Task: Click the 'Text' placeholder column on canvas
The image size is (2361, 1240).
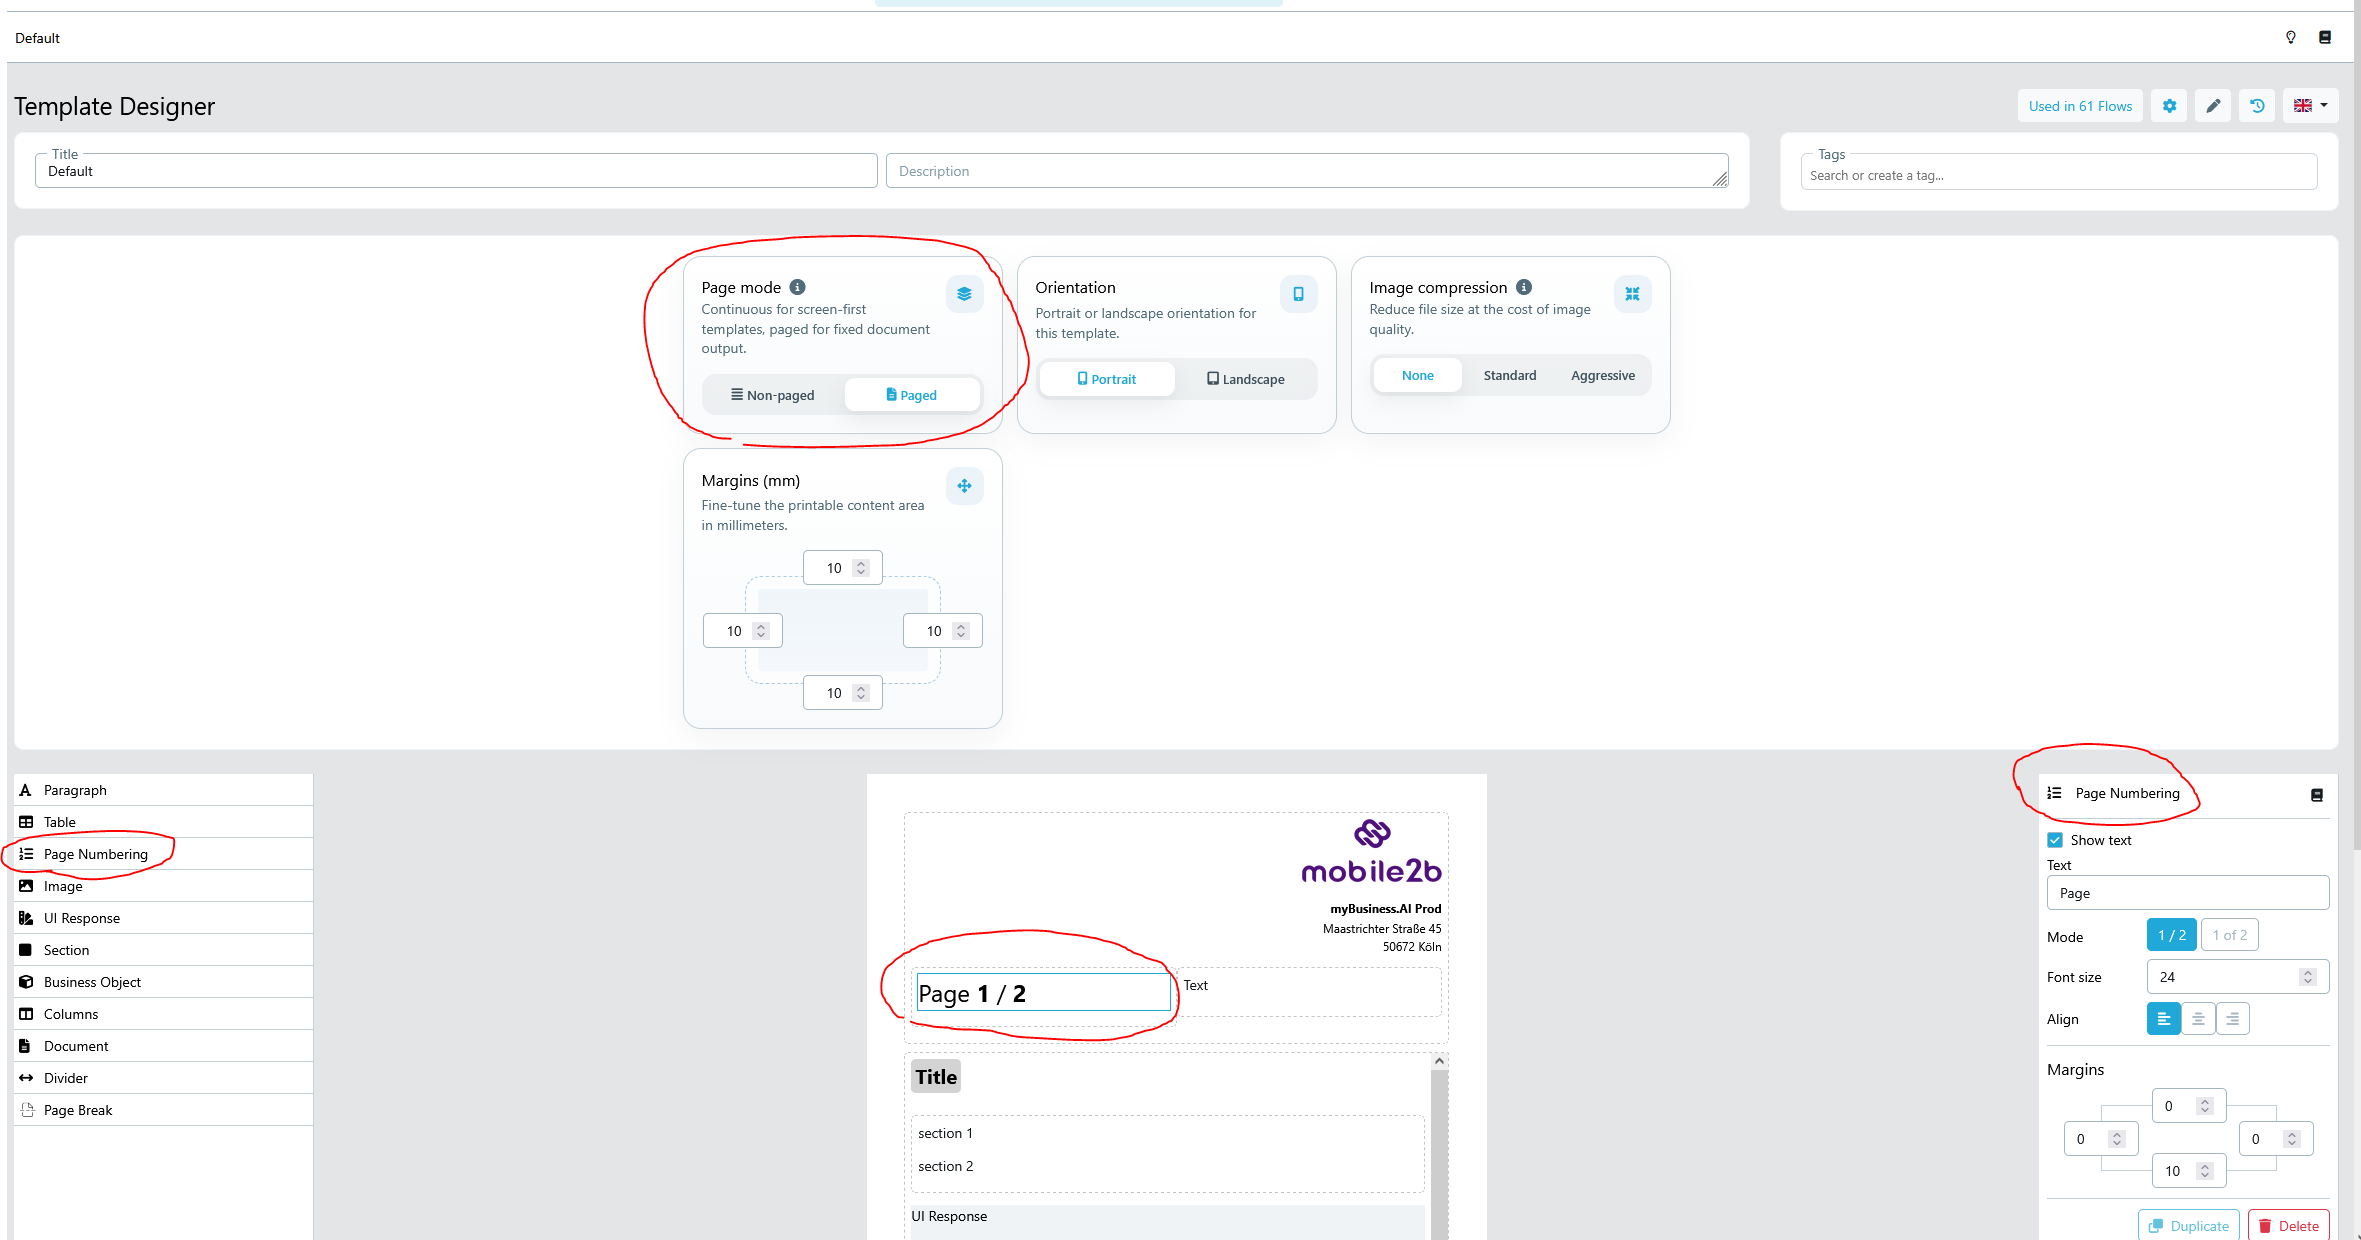Action: tap(1196, 986)
